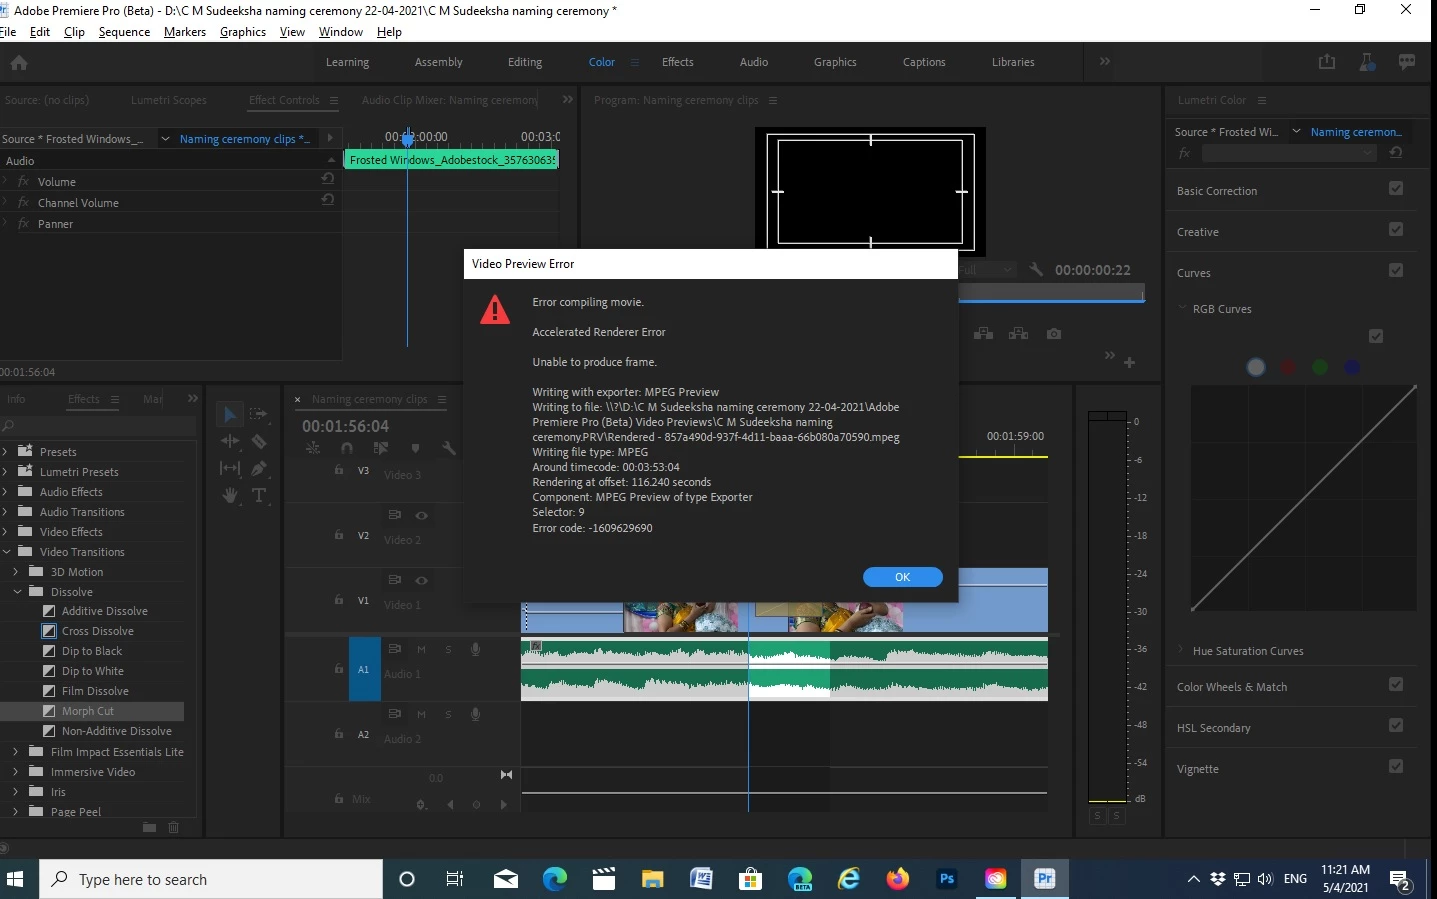1437x899 pixels.
Task: Open the Lumetri effect instance dropdown
Action: point(1290,153)
